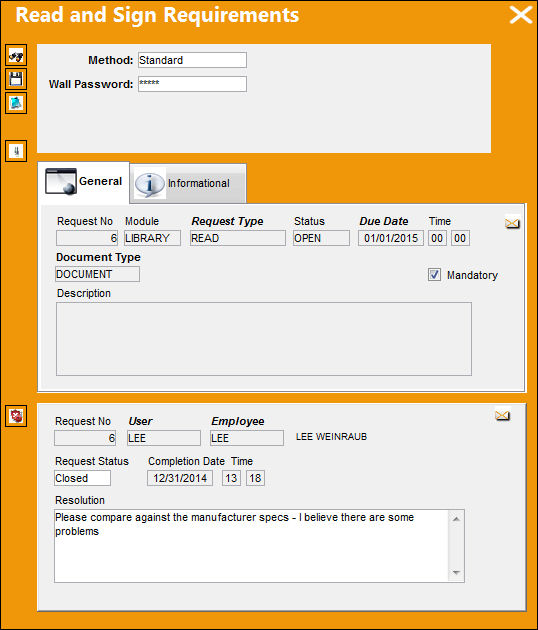Click the completion time minute field 18

pos(255,478)
